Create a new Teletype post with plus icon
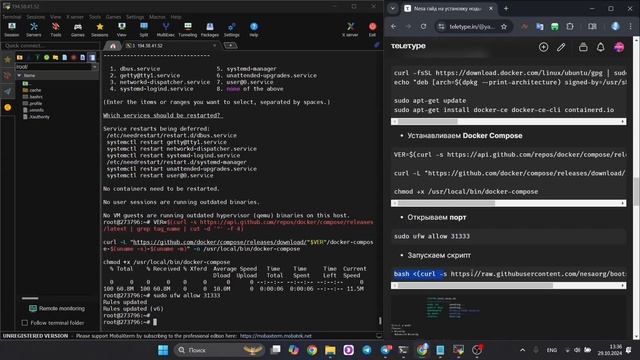Image resolution: width=640 pixels, height=360 pixels. point(543,47)
